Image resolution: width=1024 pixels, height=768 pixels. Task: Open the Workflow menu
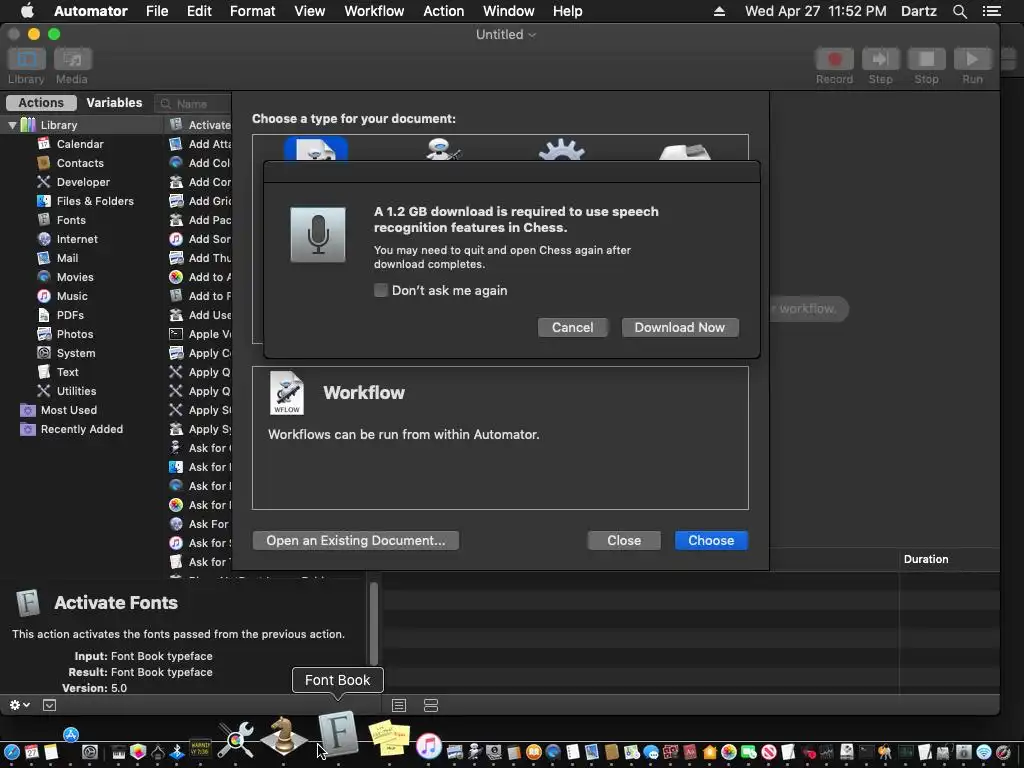pos(374,11)
